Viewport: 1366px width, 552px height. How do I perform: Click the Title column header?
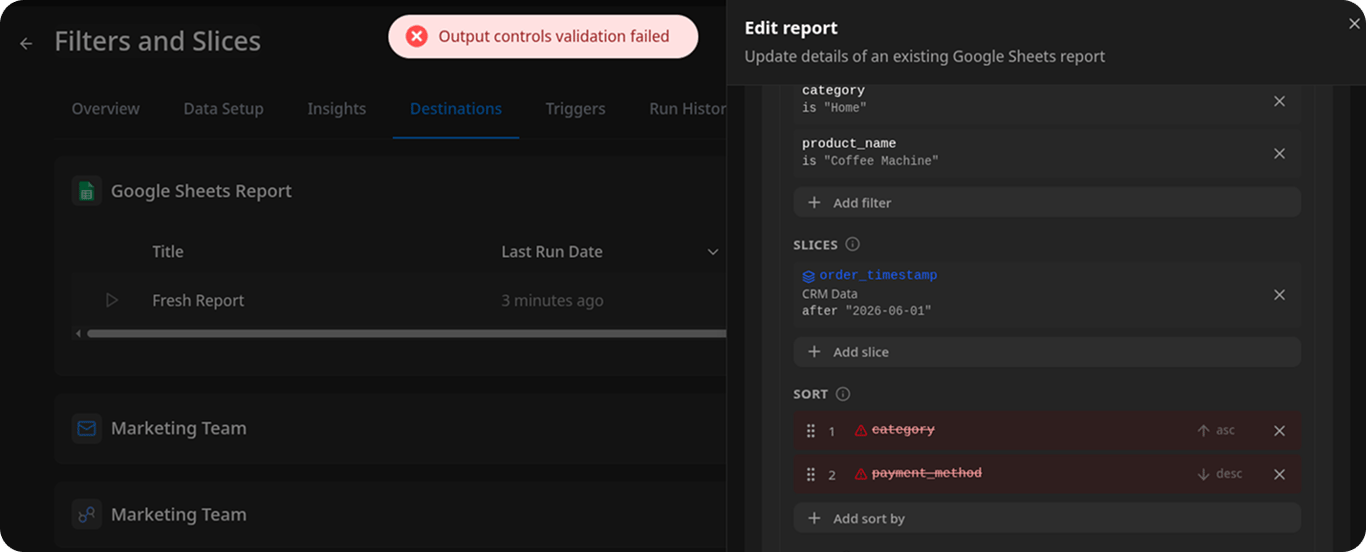(x=168, y=252)
